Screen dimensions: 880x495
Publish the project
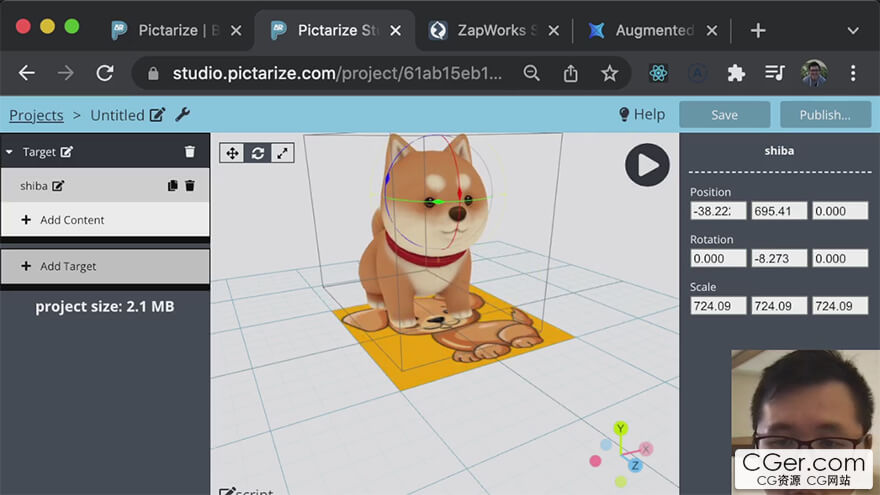(x=825, y=114)
